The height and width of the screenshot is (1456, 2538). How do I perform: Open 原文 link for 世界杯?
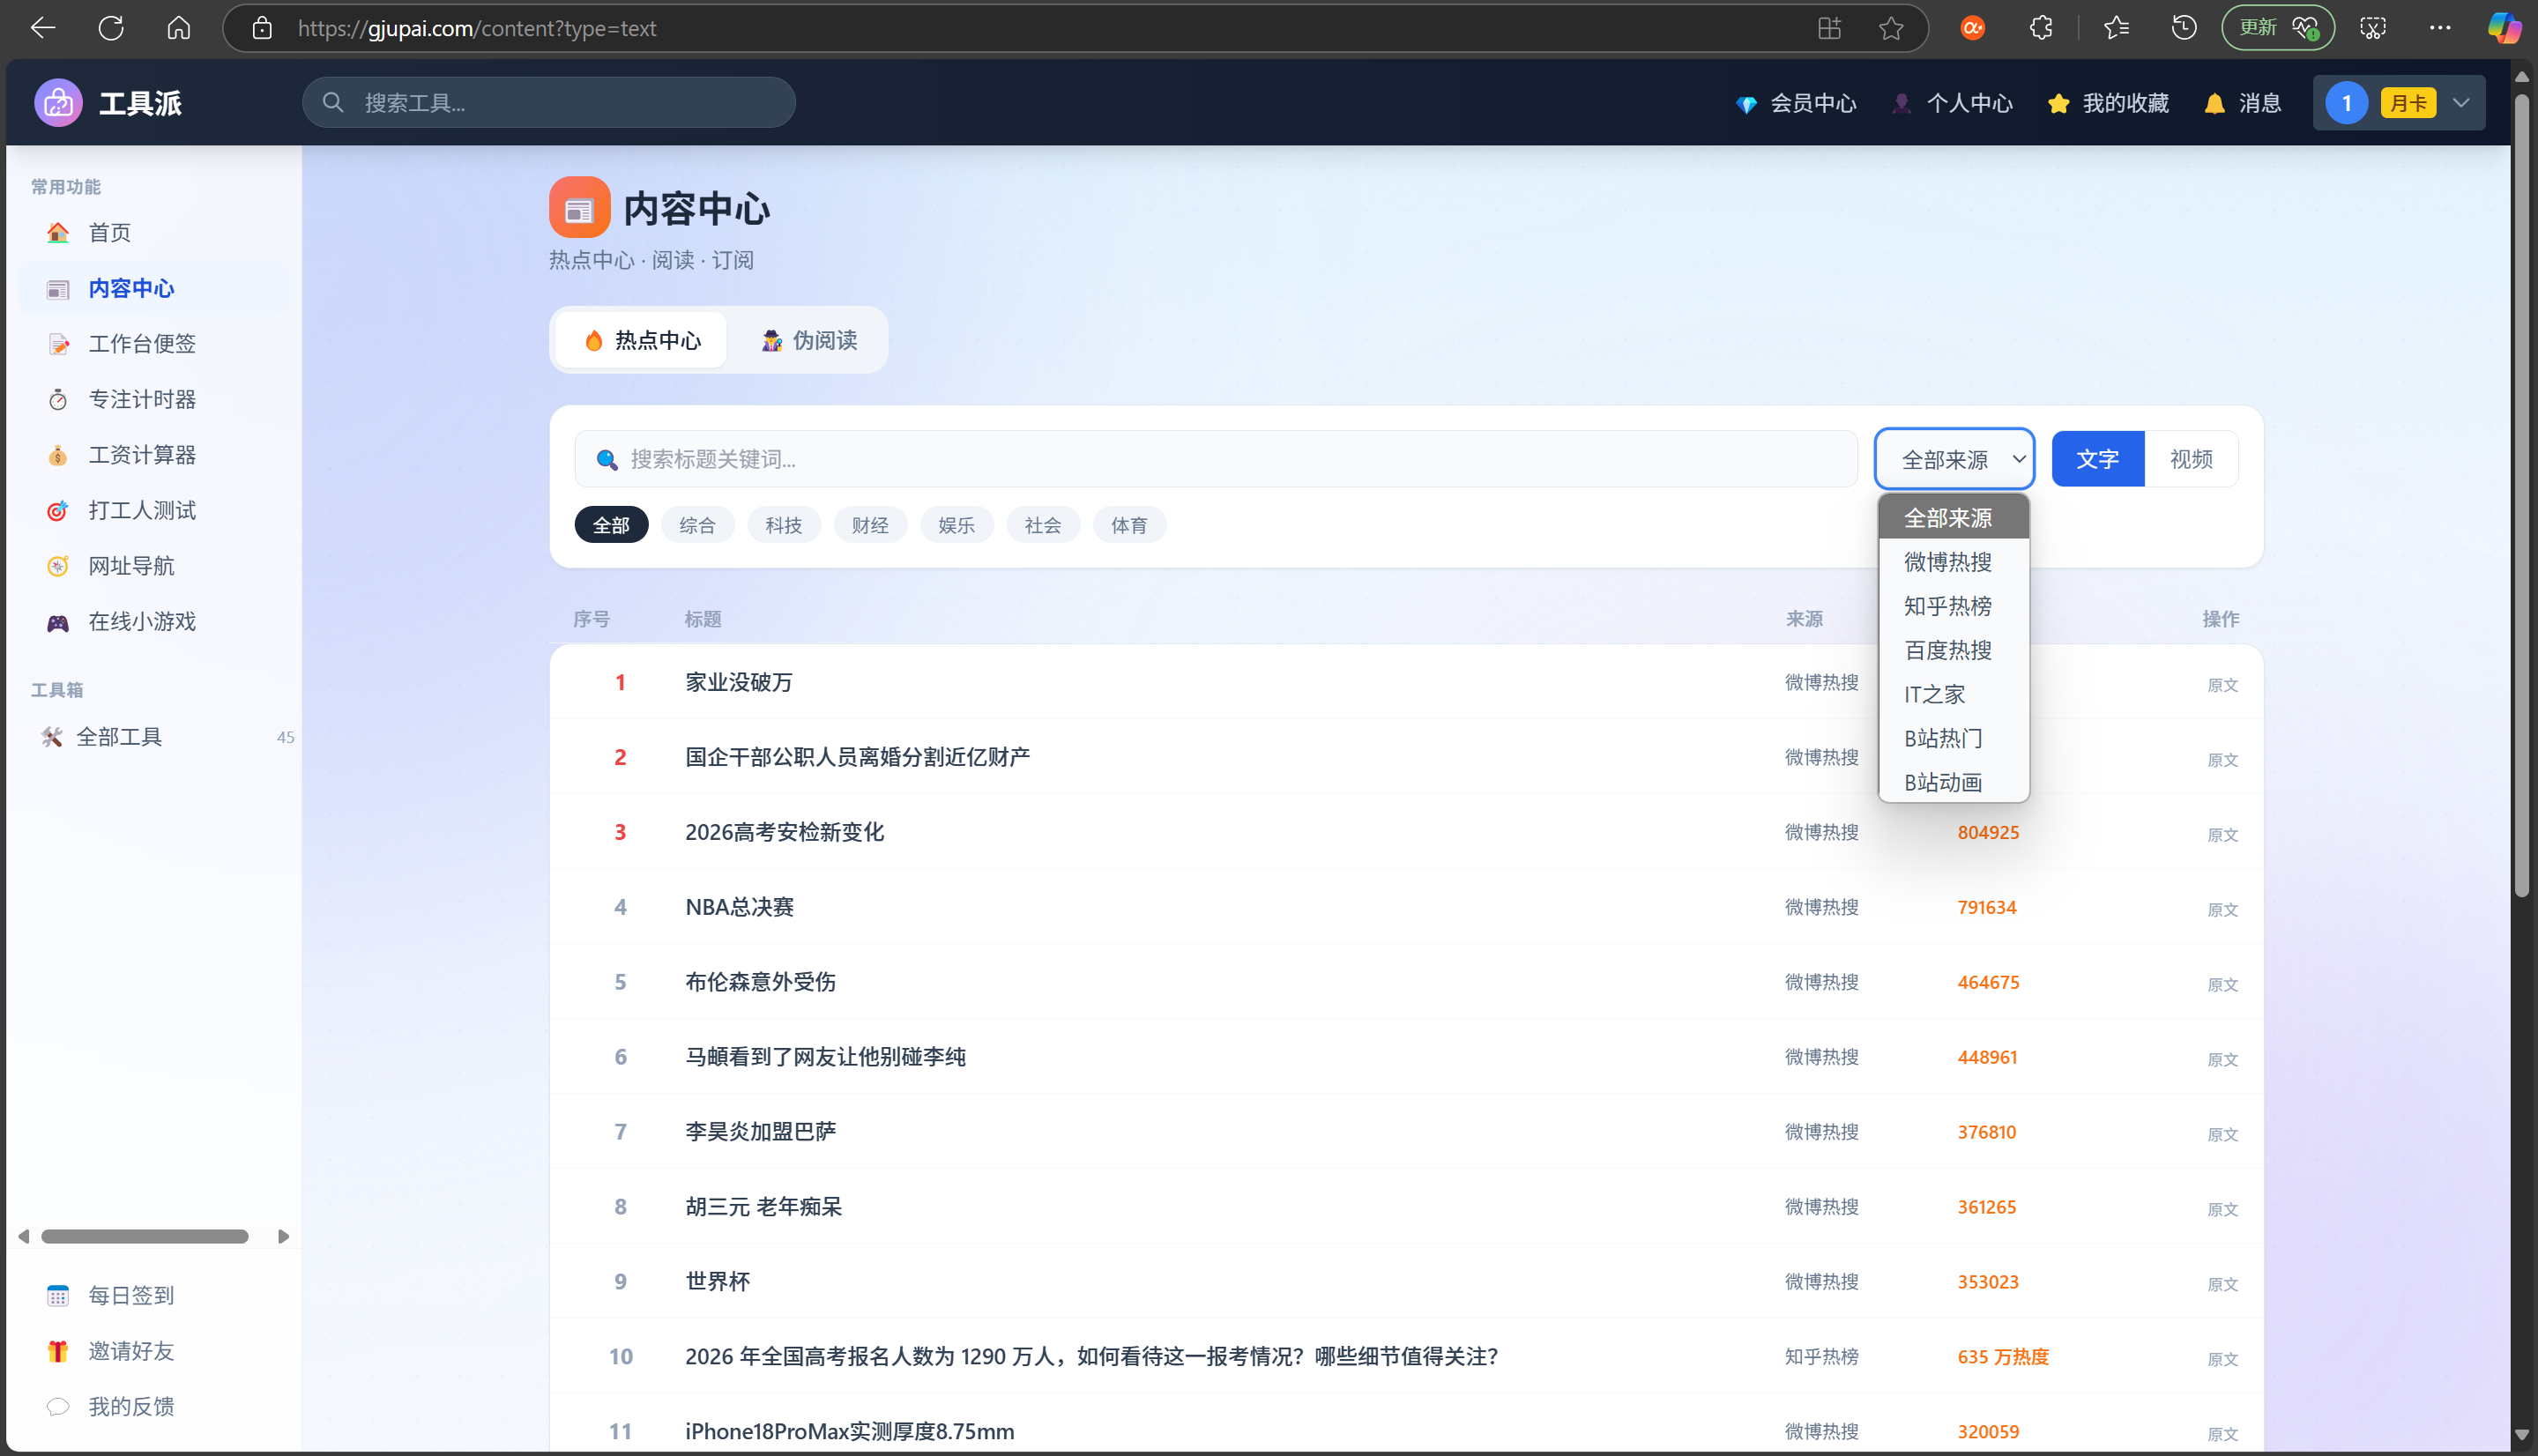pyautogui.click(x=2222, y=1284)
